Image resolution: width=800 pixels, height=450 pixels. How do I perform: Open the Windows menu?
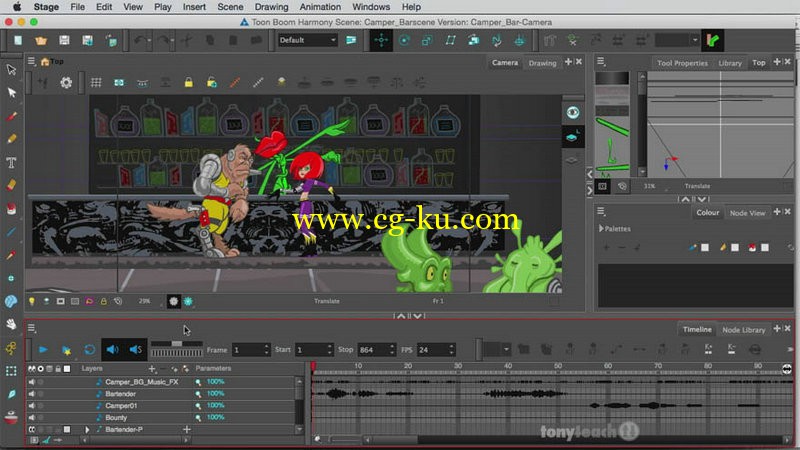coord(371,7)
